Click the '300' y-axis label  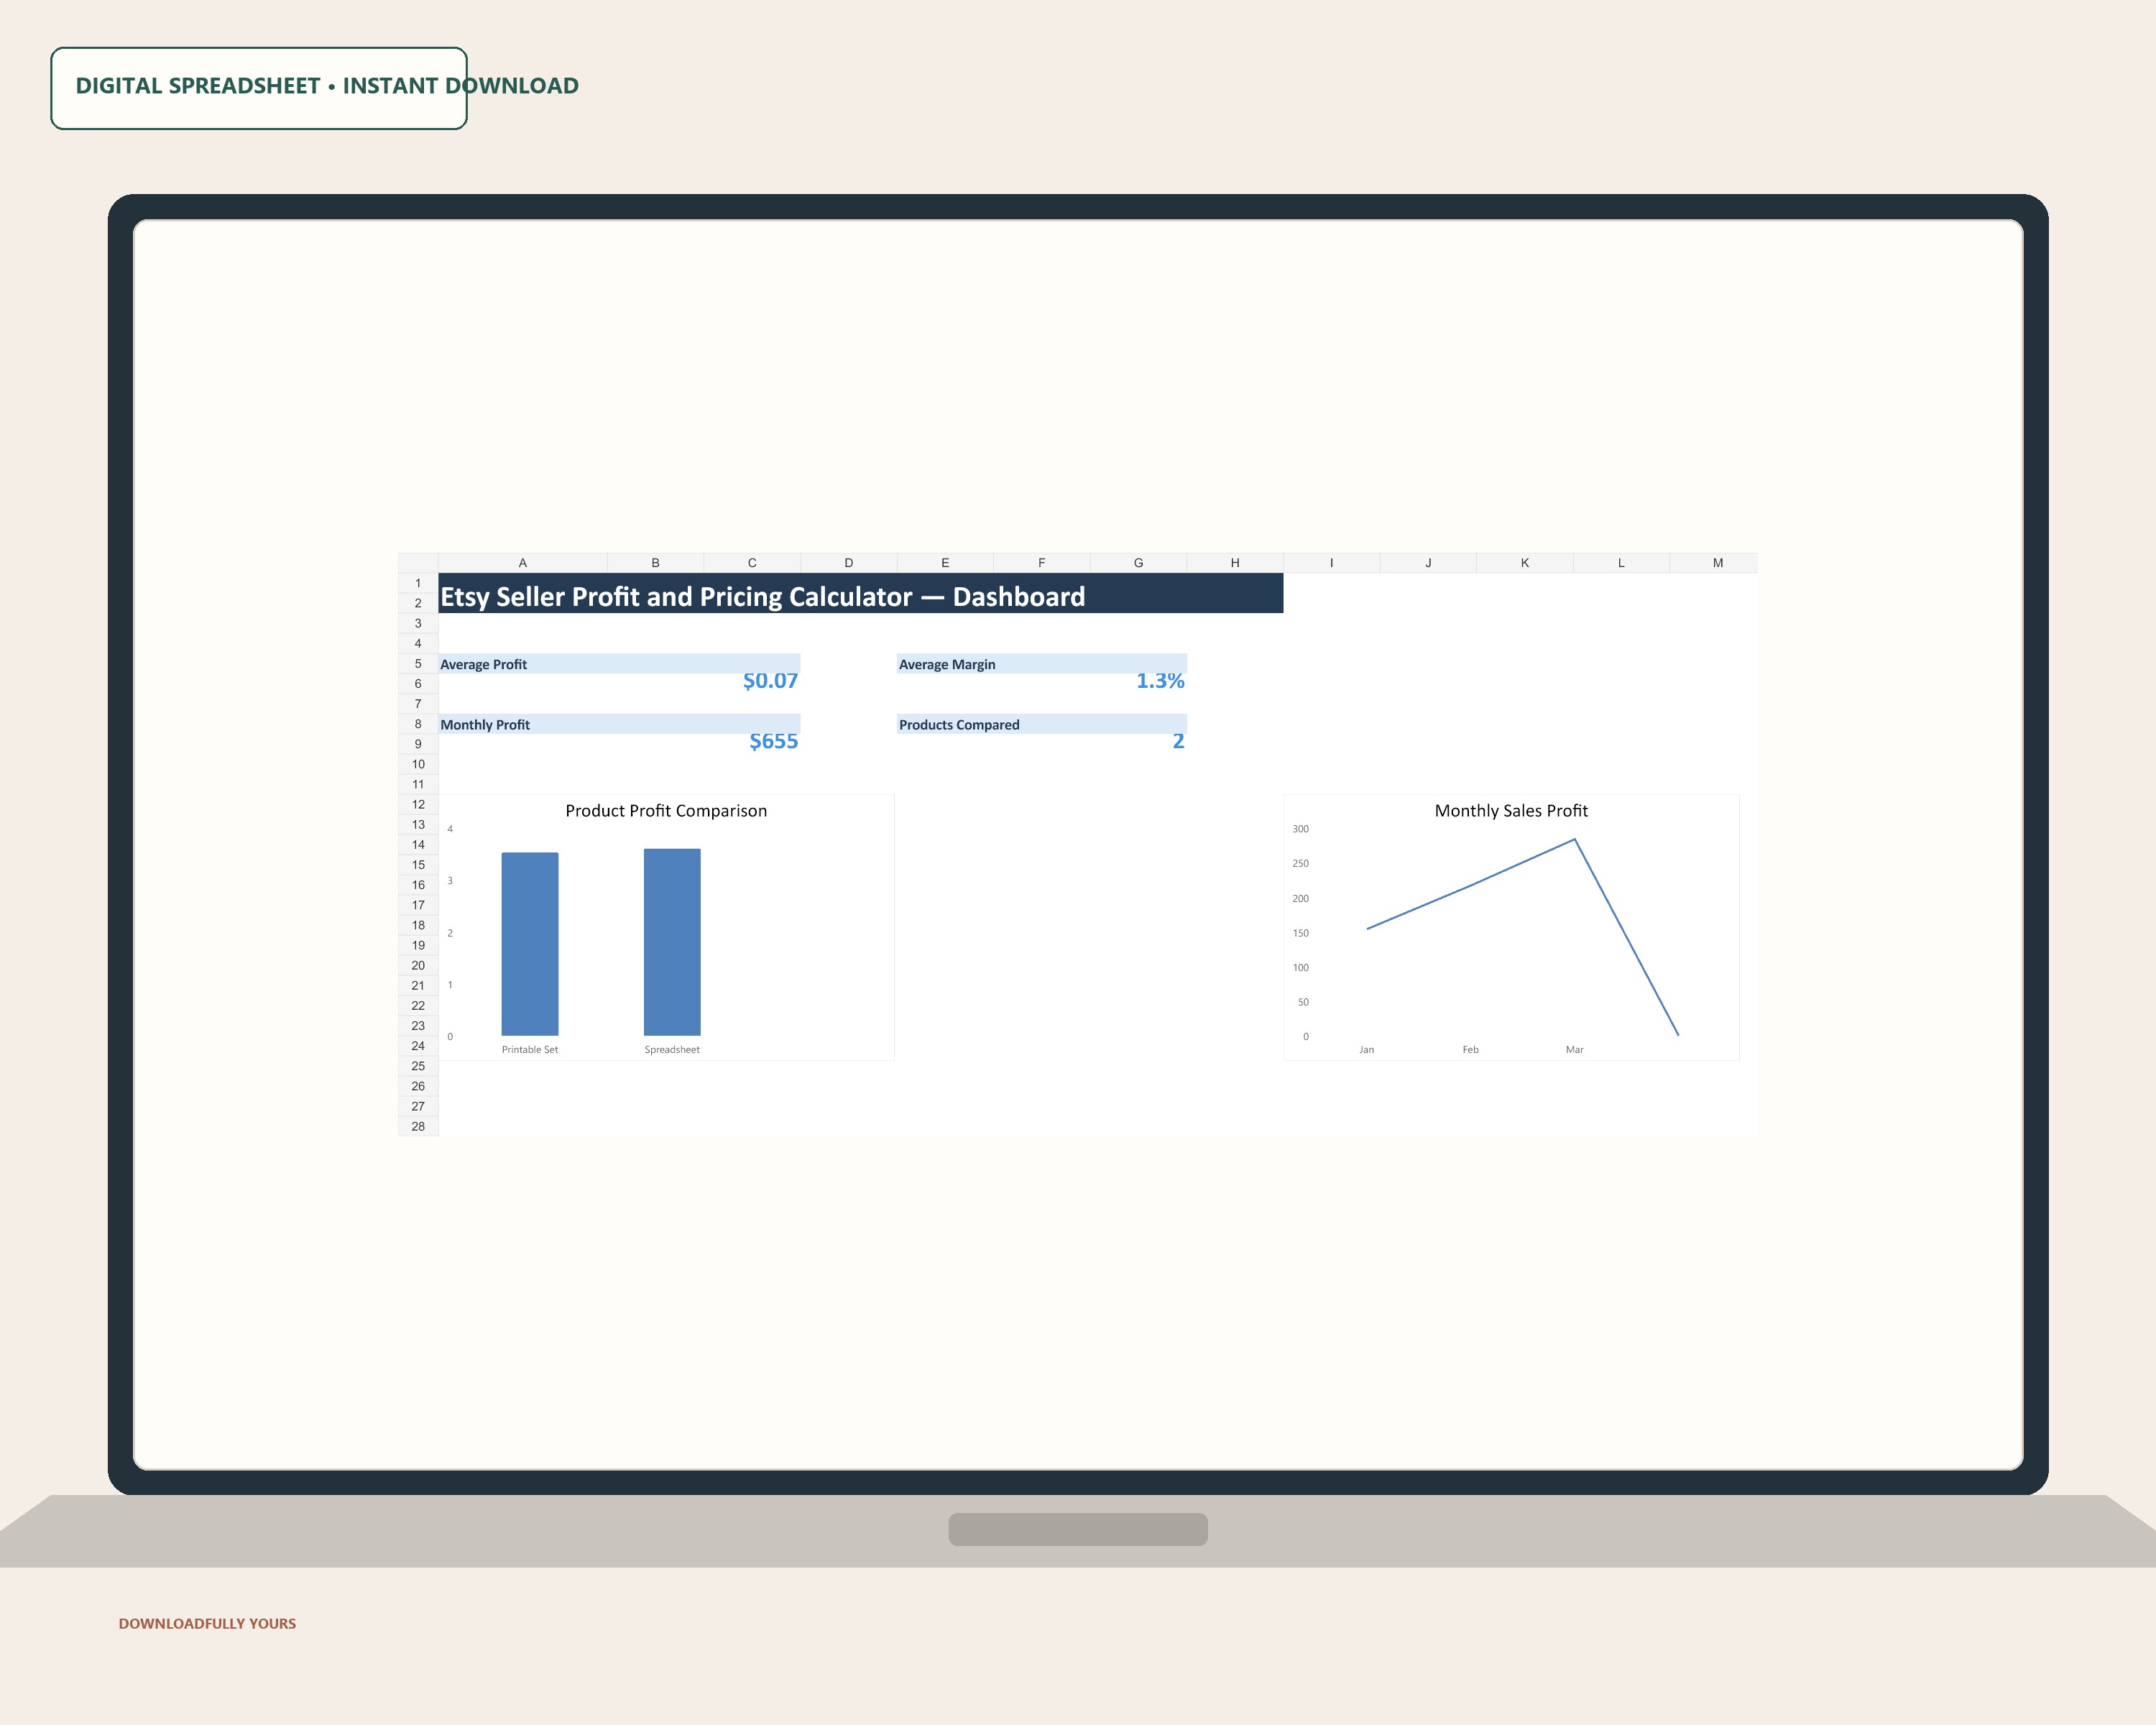tap(1300, 829)
